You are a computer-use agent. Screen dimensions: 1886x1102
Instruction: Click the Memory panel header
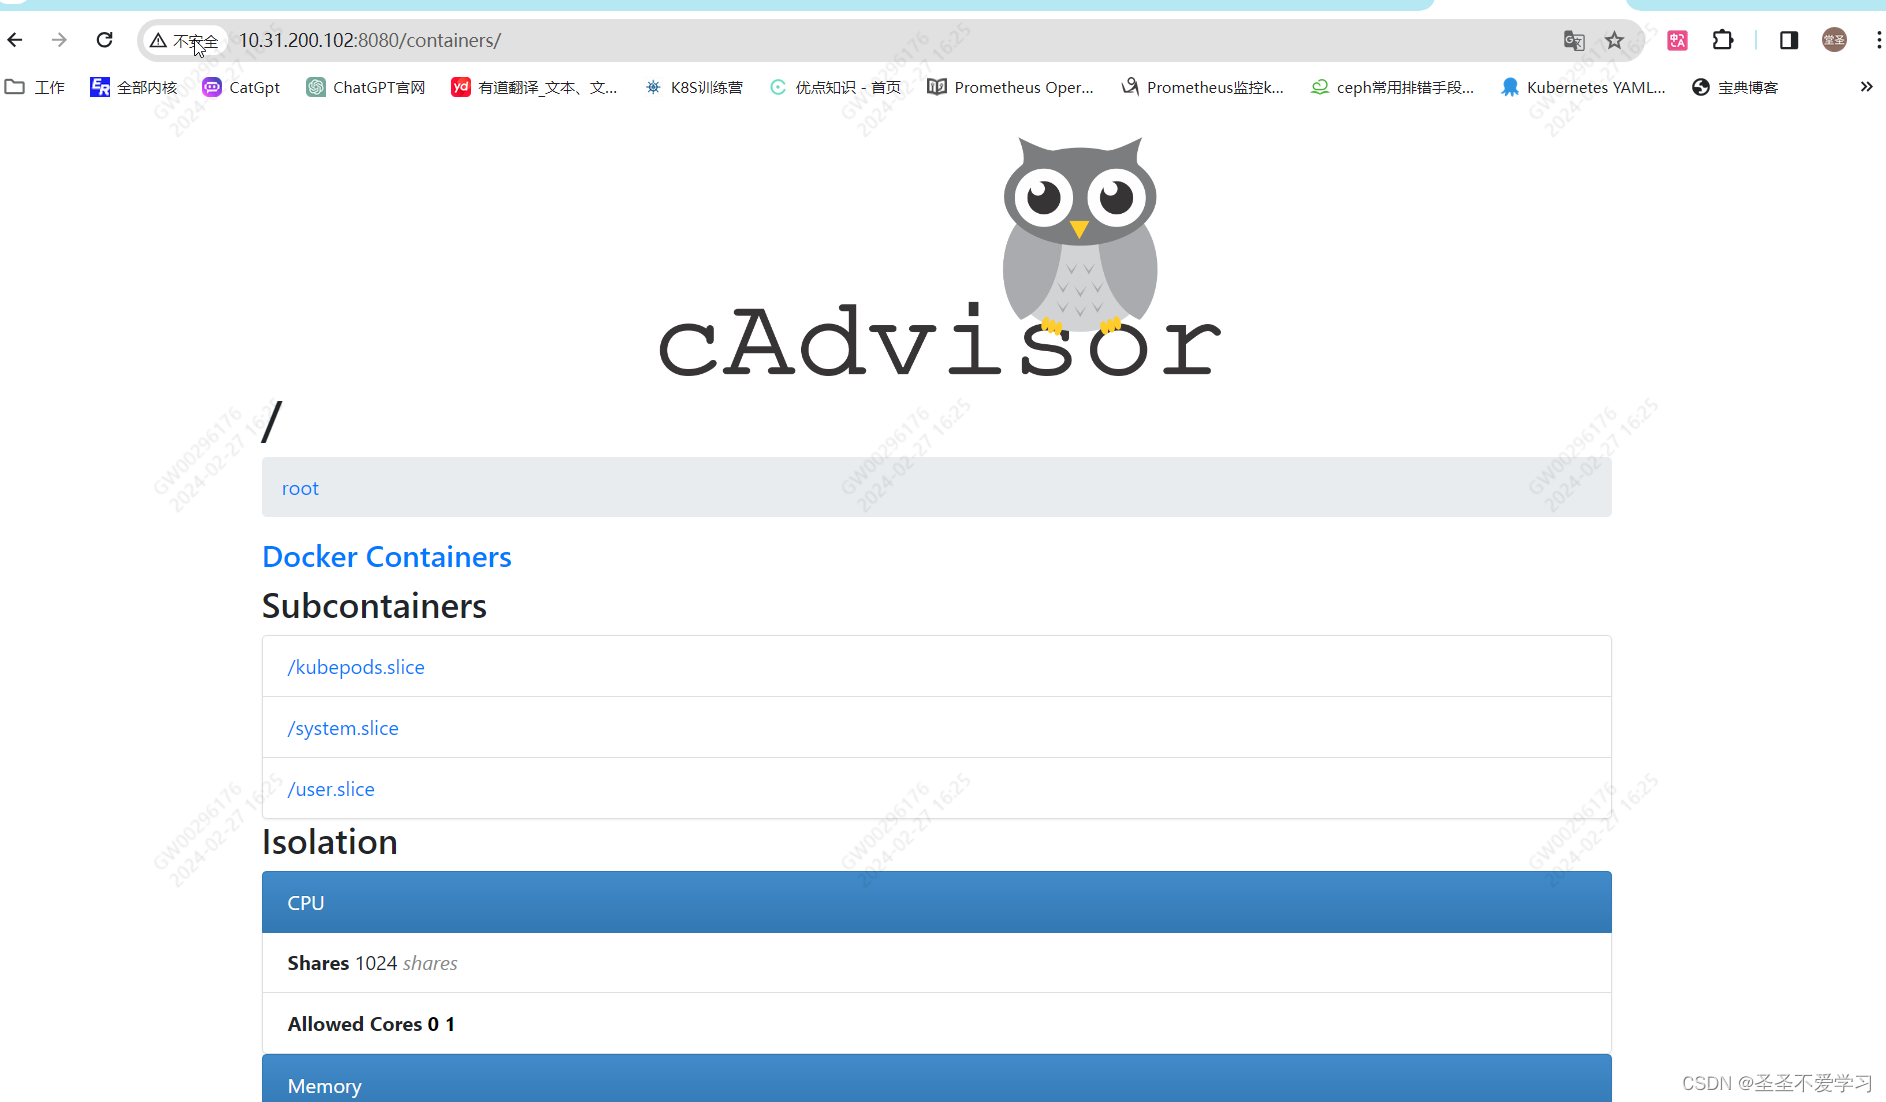coord(937,1080)
